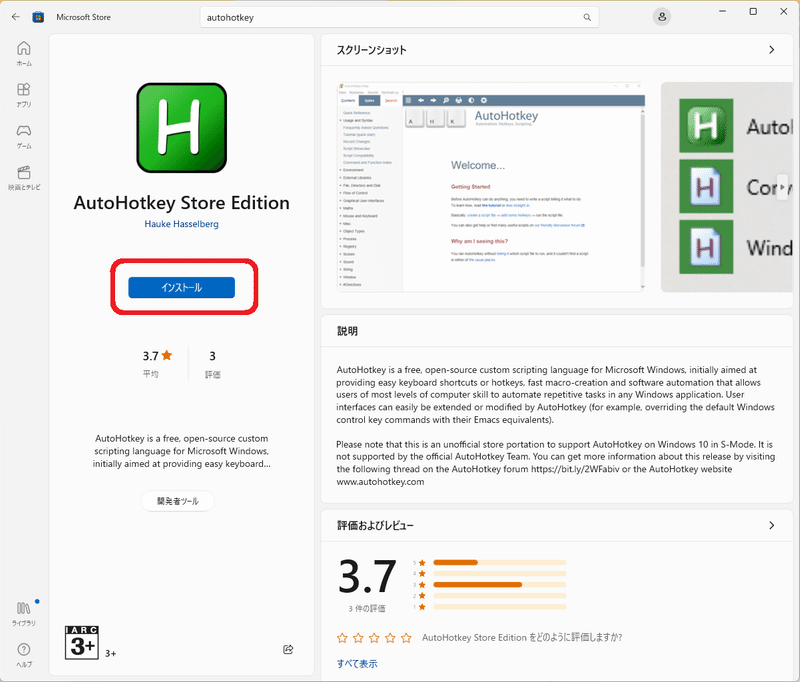Click the すべて表示 (Show all) link
800x682 pixels.
357,664
